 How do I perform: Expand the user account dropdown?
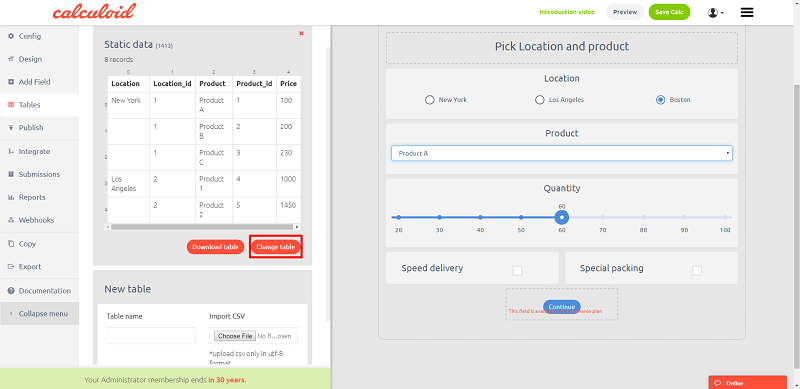coord(716,13)
